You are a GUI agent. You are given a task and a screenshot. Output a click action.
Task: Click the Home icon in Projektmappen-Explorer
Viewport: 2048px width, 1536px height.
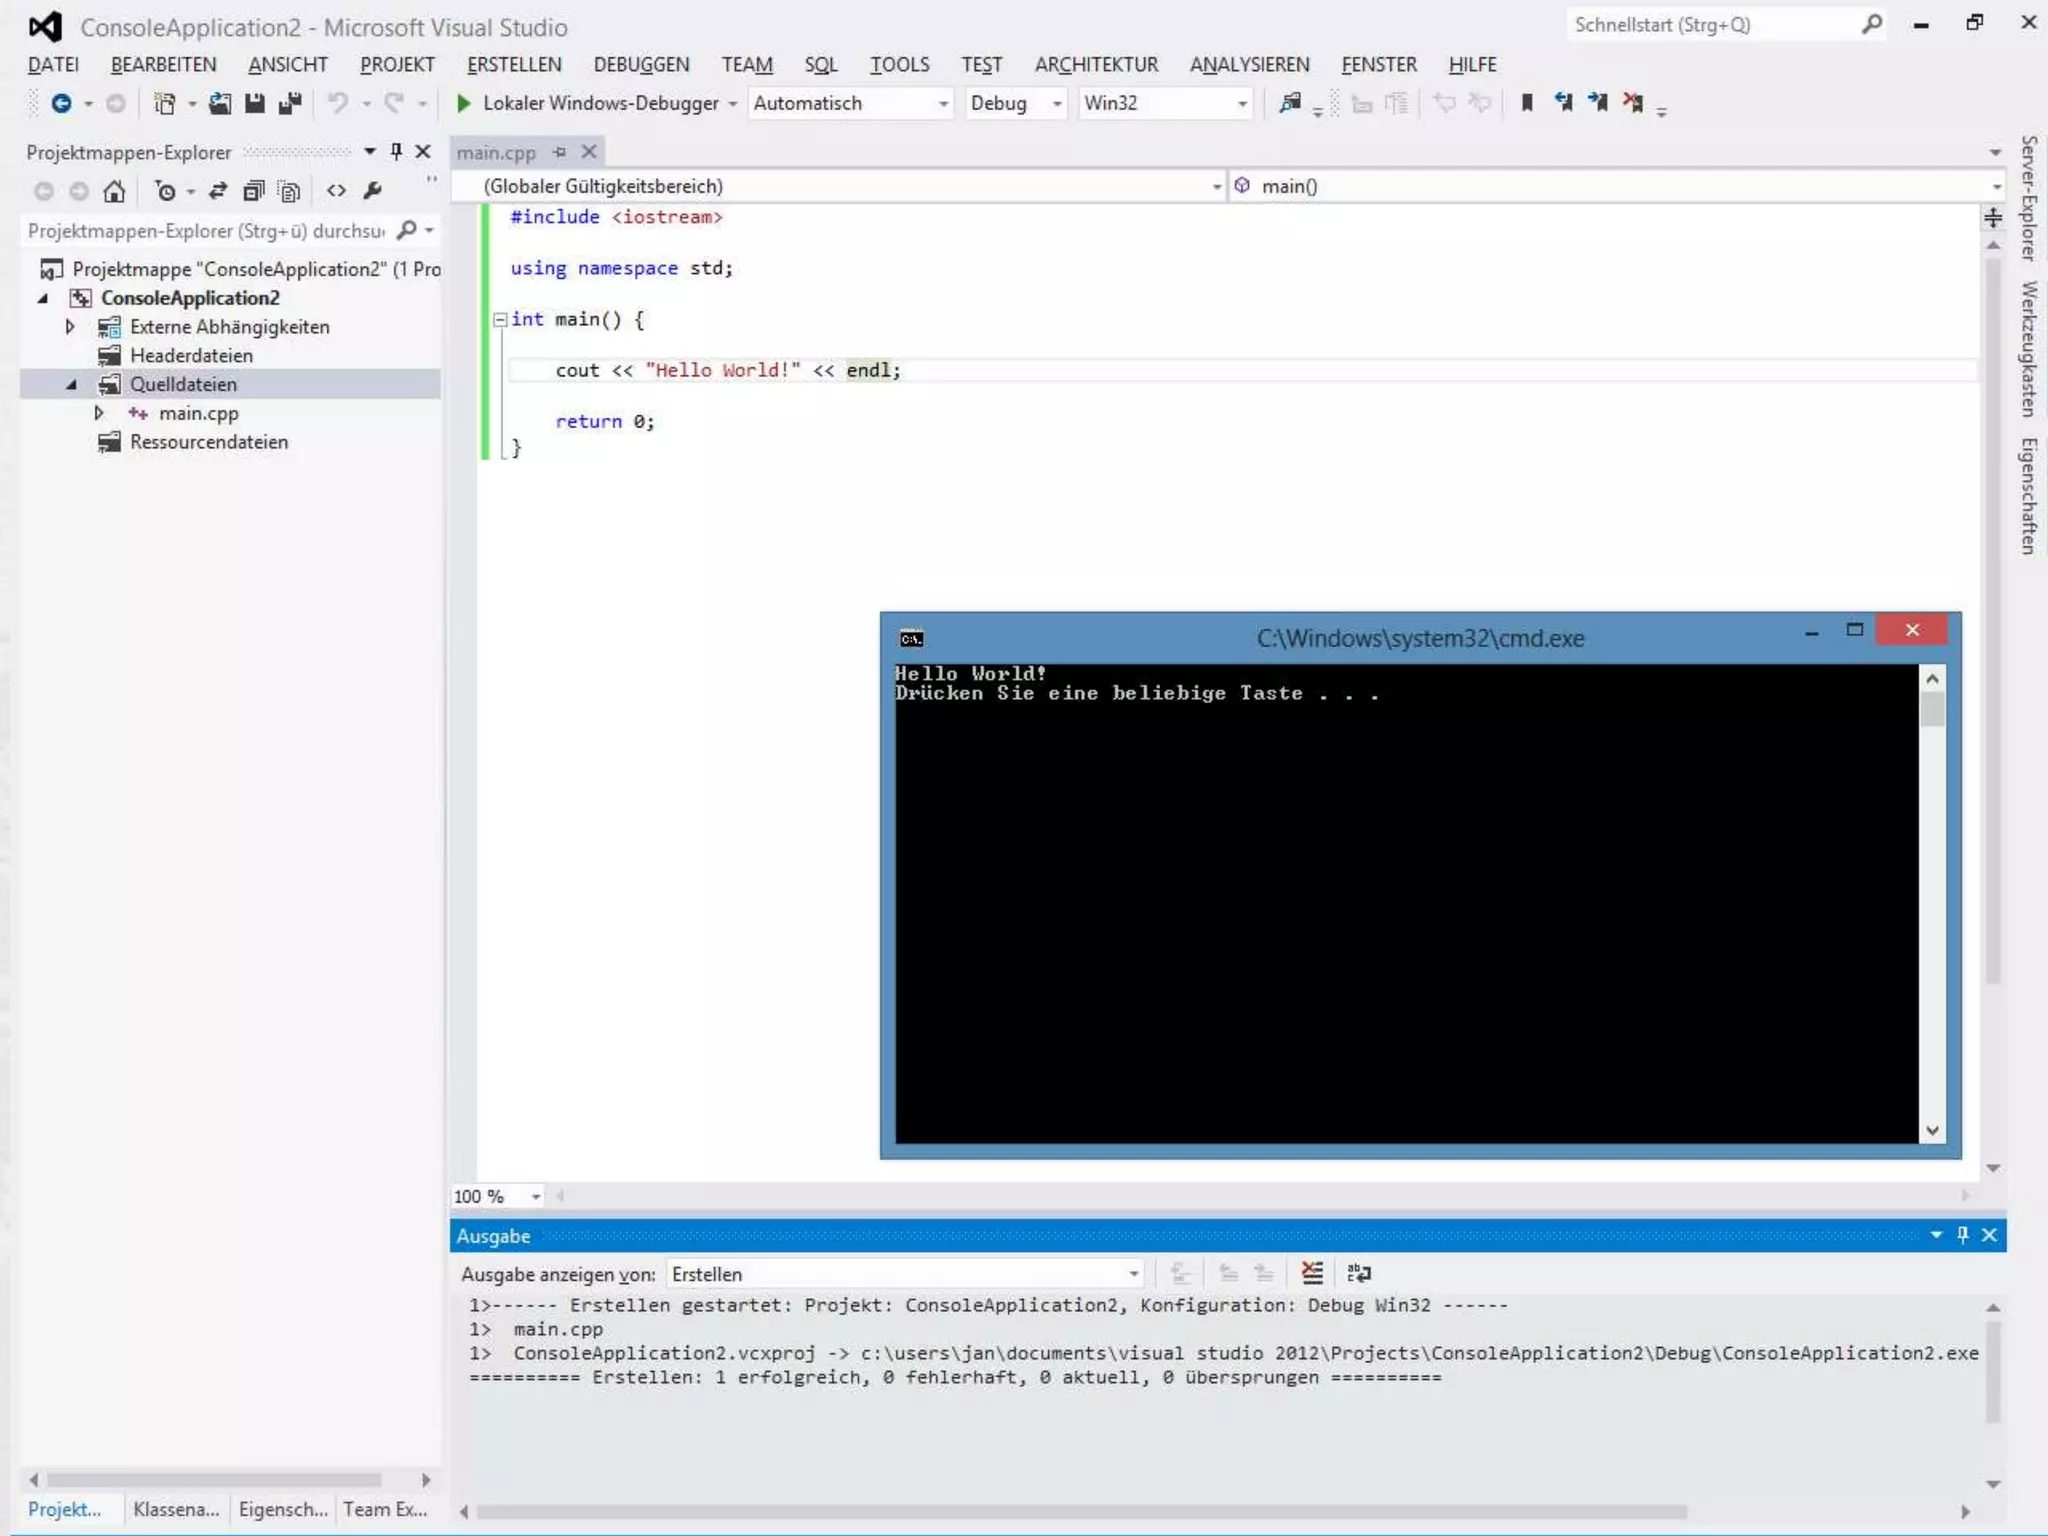pos(114,190)
